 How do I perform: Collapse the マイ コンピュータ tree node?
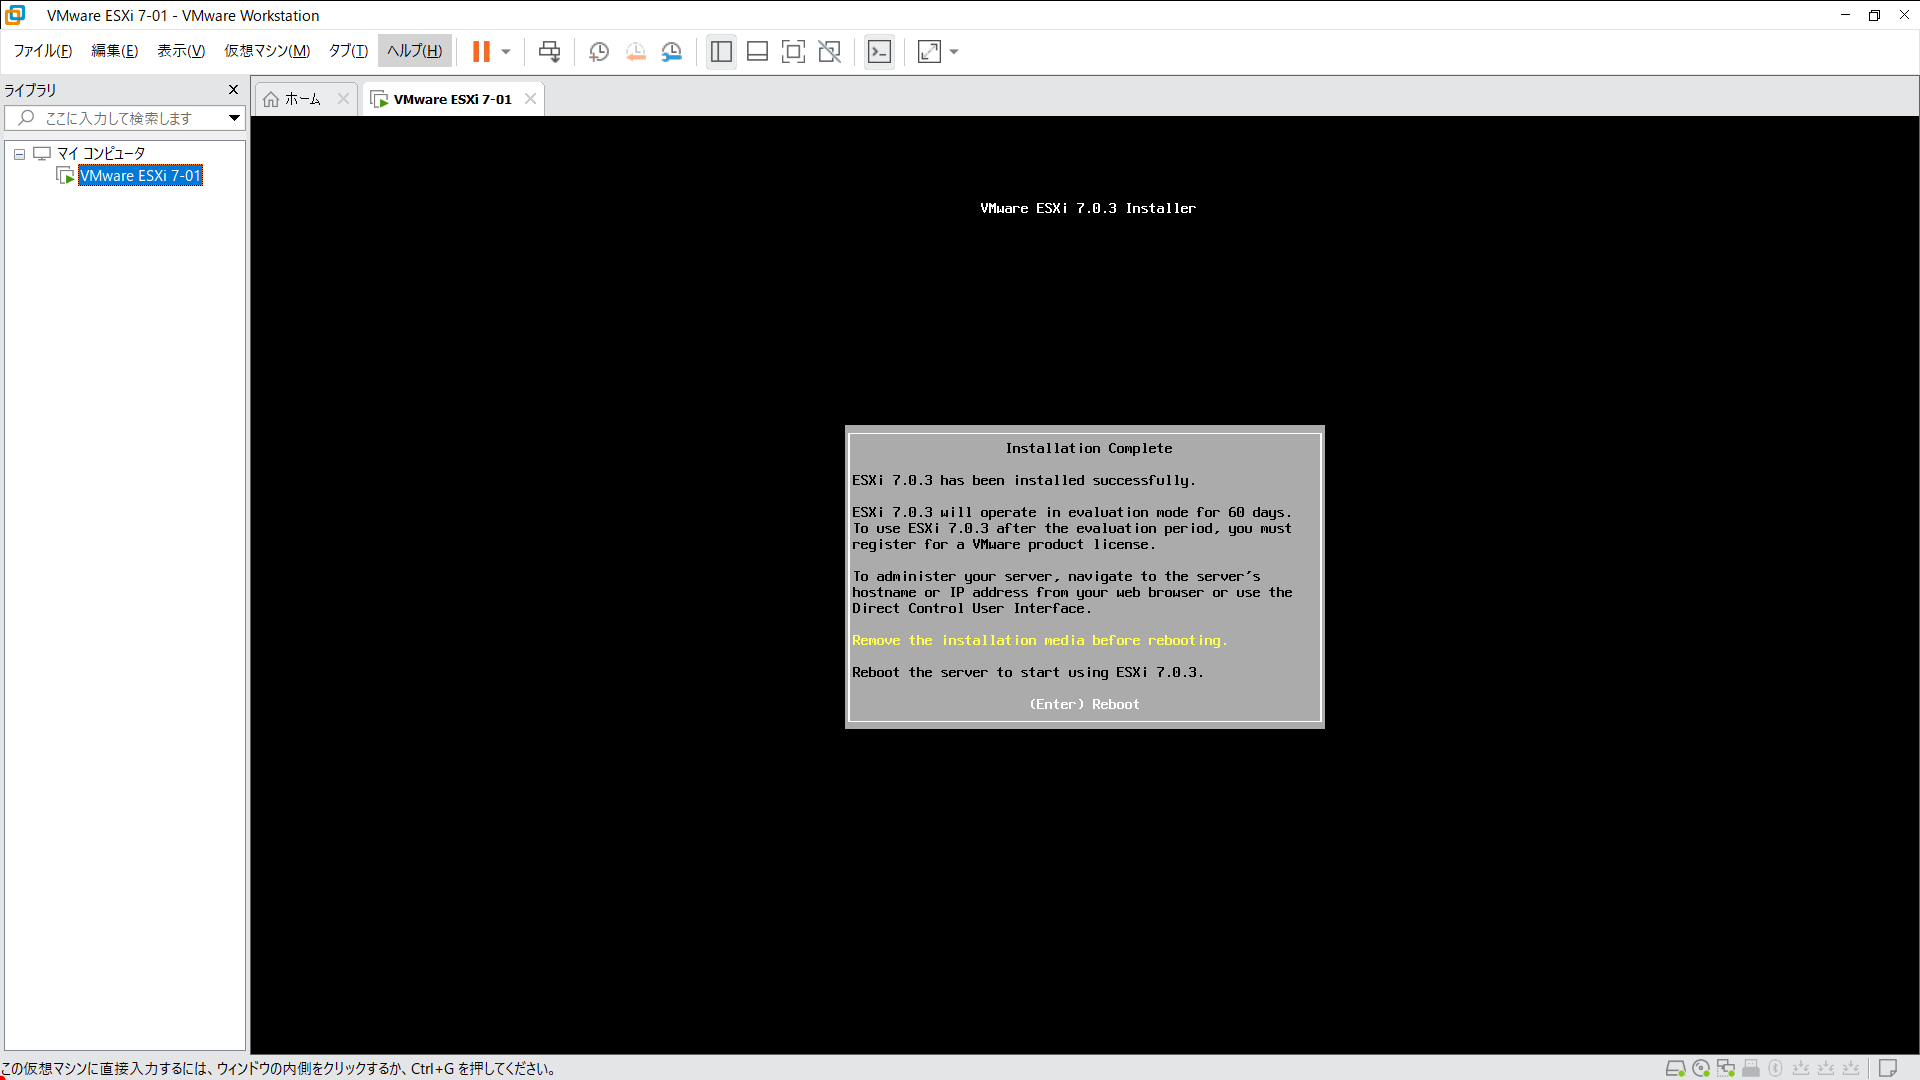click(x=19, y=154)
